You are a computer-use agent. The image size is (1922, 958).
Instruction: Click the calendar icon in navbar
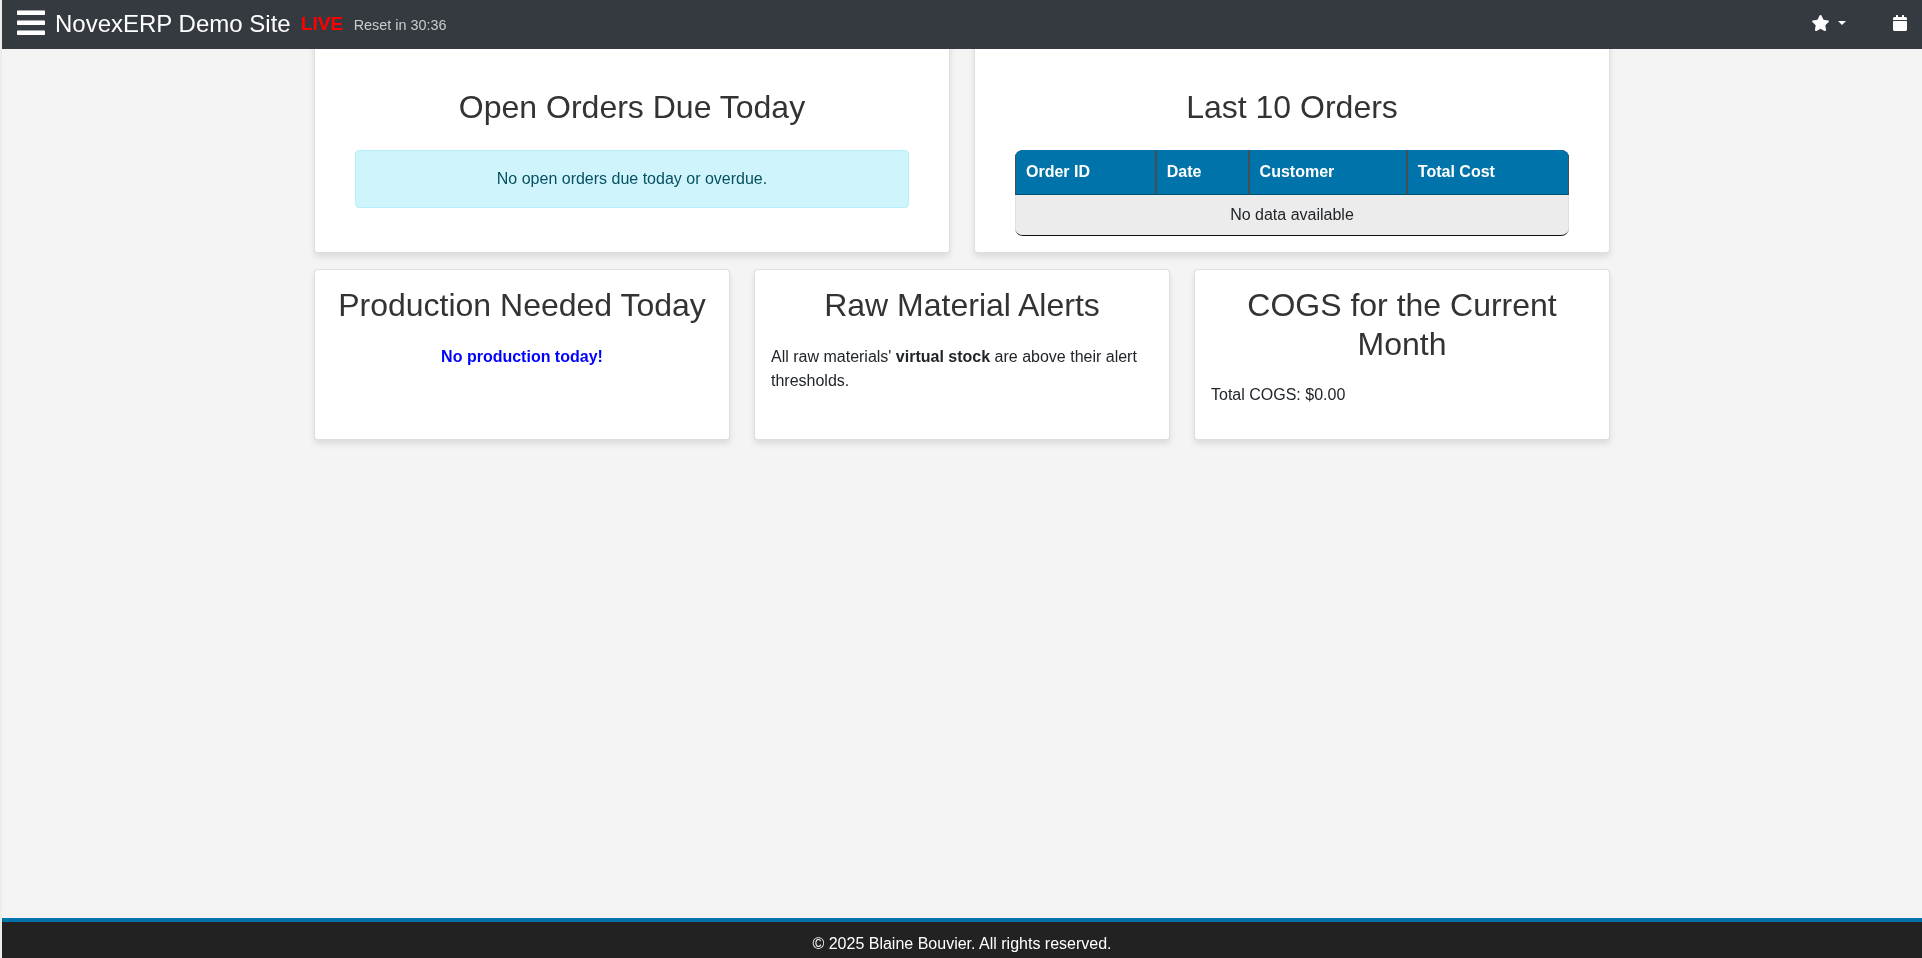click(x=1899, y=23)
